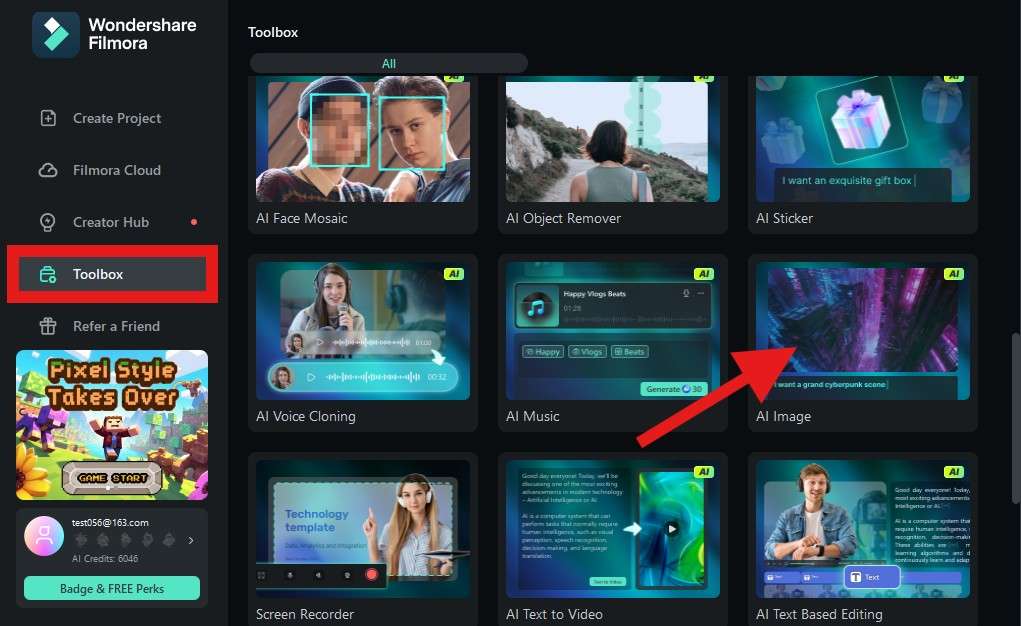
Task: Expand account details with chevron arrow
Action: pyautogui.click(x=191, y=540)
